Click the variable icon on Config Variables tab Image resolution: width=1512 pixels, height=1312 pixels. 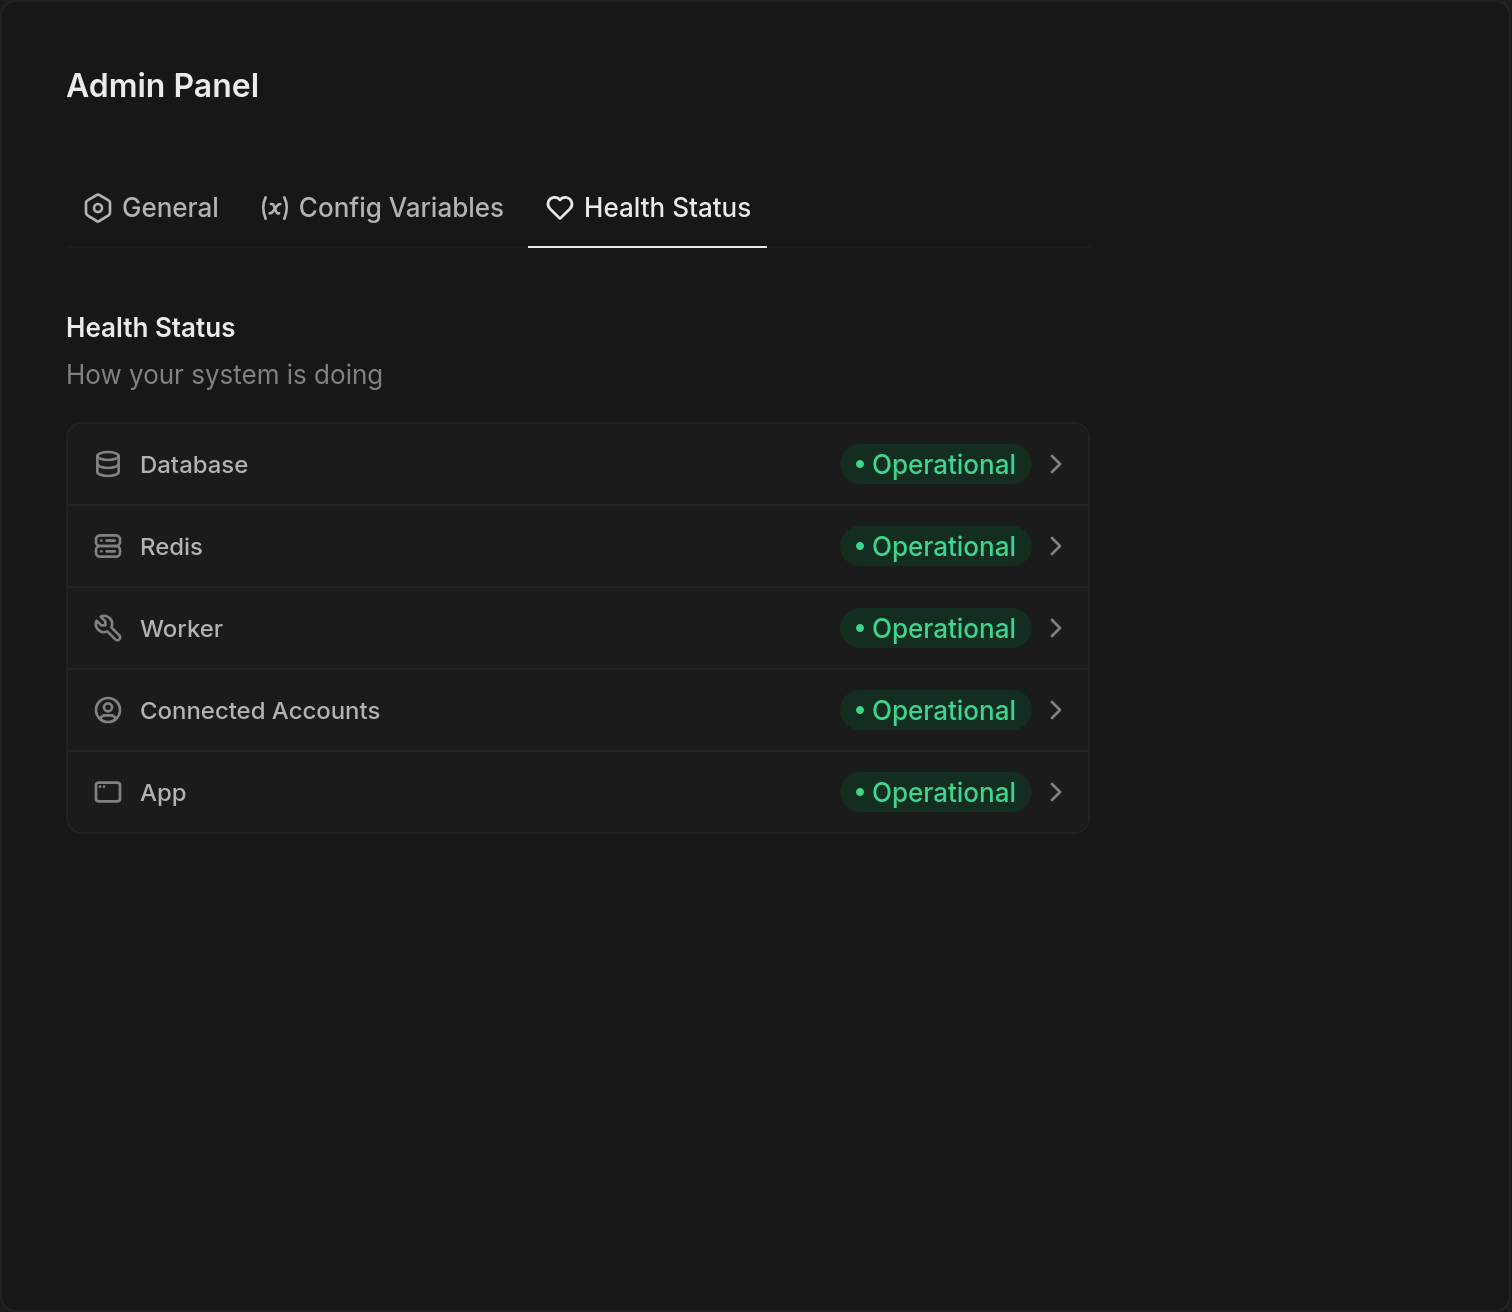(274, 208)
